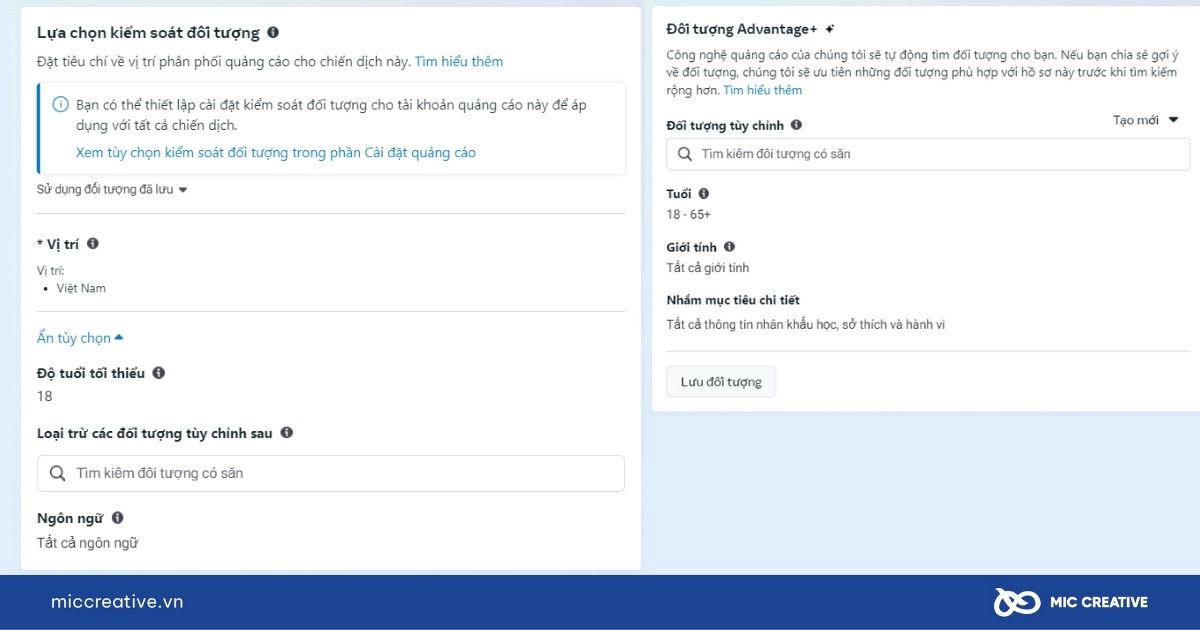Click info icon next to Đối tượng tùy chỉnh
Image resolution: width=1200 pixels, height=630 pixels.
(796, 125)
